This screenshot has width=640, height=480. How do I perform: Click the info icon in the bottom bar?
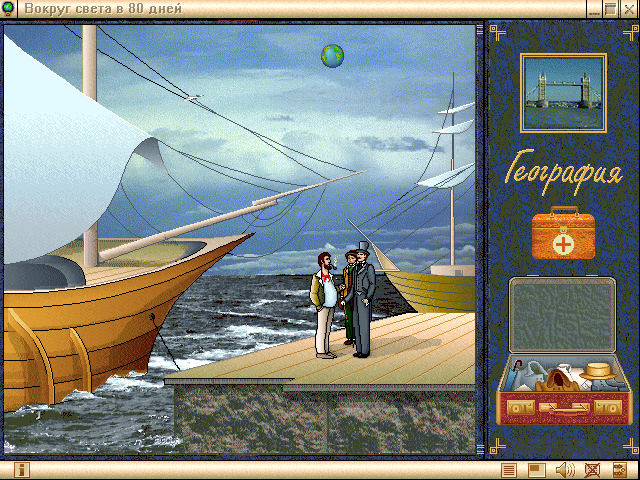22,469
